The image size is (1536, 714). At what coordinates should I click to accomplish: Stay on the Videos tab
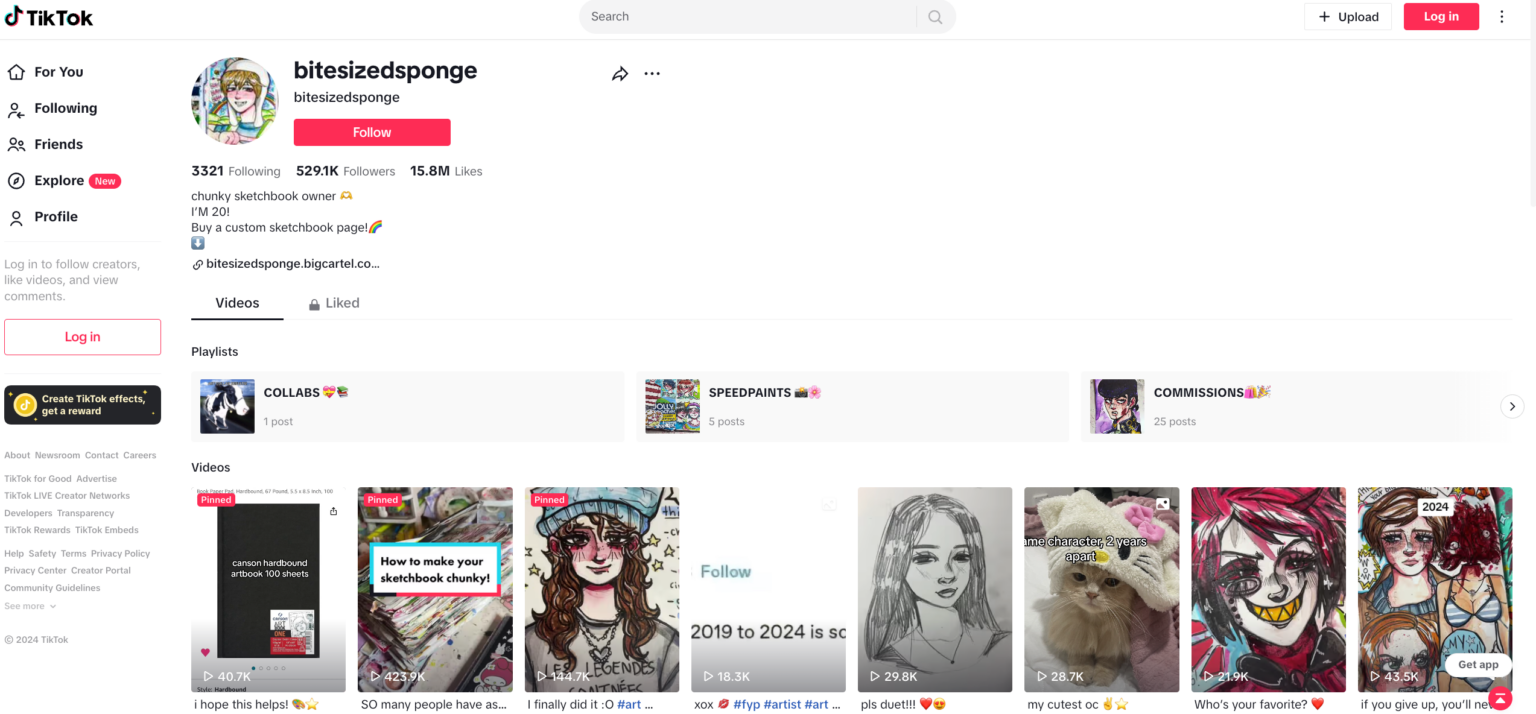237,302
